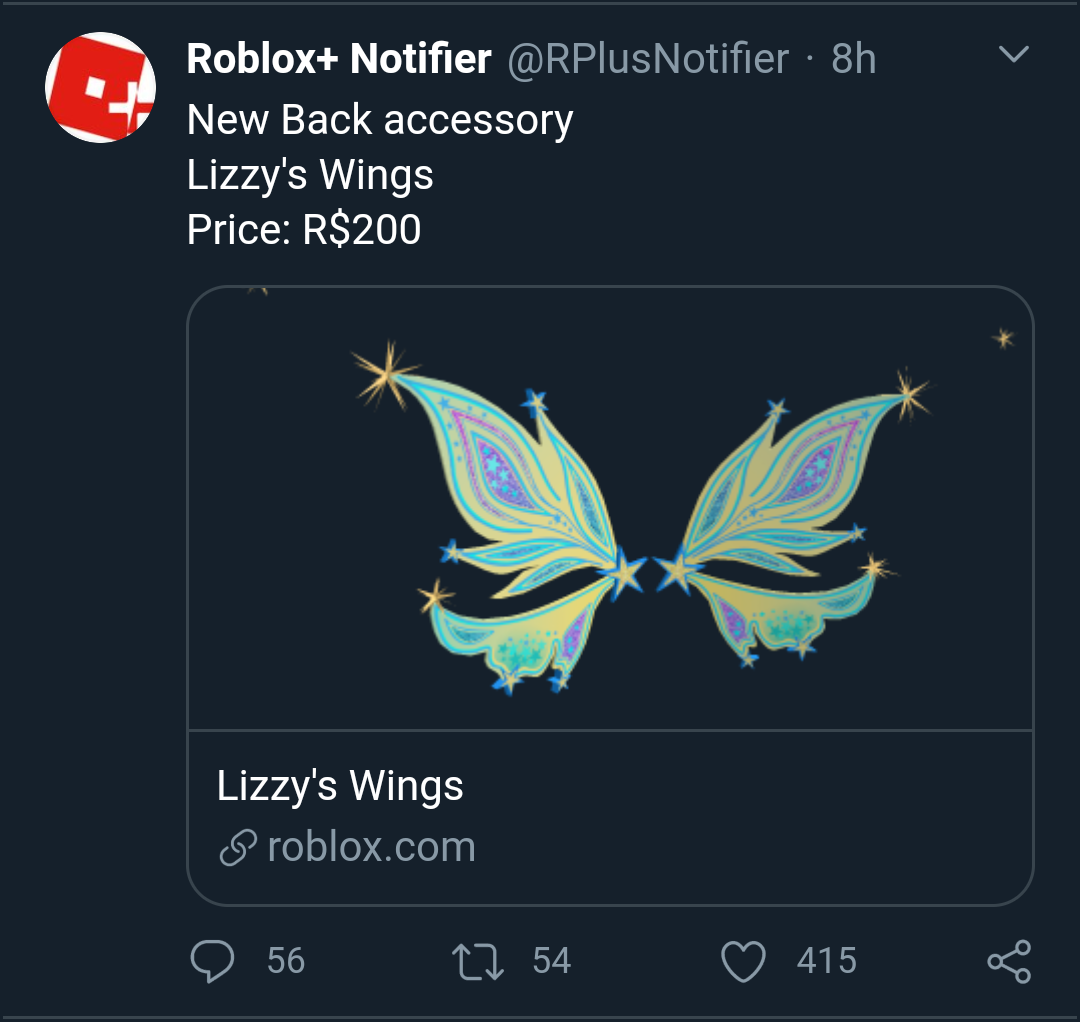
Task: Open the Roblox+ Notifier profile avatar
Action: tap(101, 88)
